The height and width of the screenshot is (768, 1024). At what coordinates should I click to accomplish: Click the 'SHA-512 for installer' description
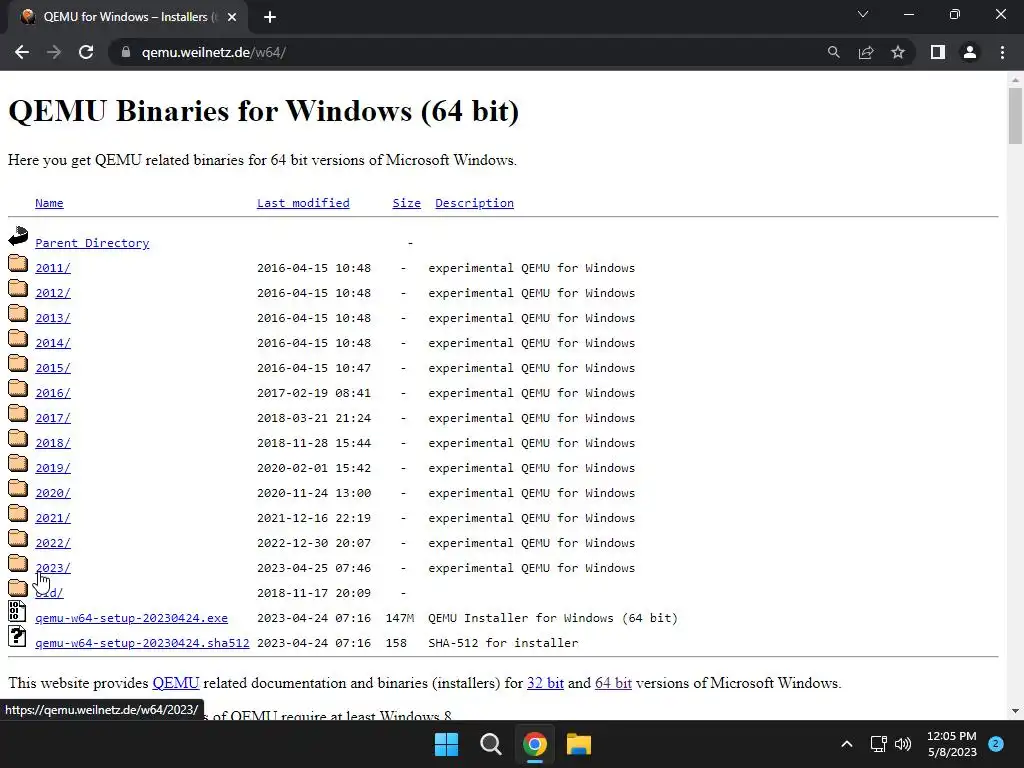[504, 643]
